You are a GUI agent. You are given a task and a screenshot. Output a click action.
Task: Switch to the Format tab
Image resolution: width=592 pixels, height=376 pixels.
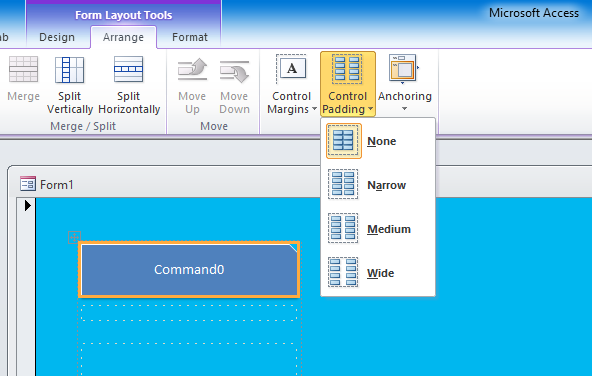(x=190, y=37)
